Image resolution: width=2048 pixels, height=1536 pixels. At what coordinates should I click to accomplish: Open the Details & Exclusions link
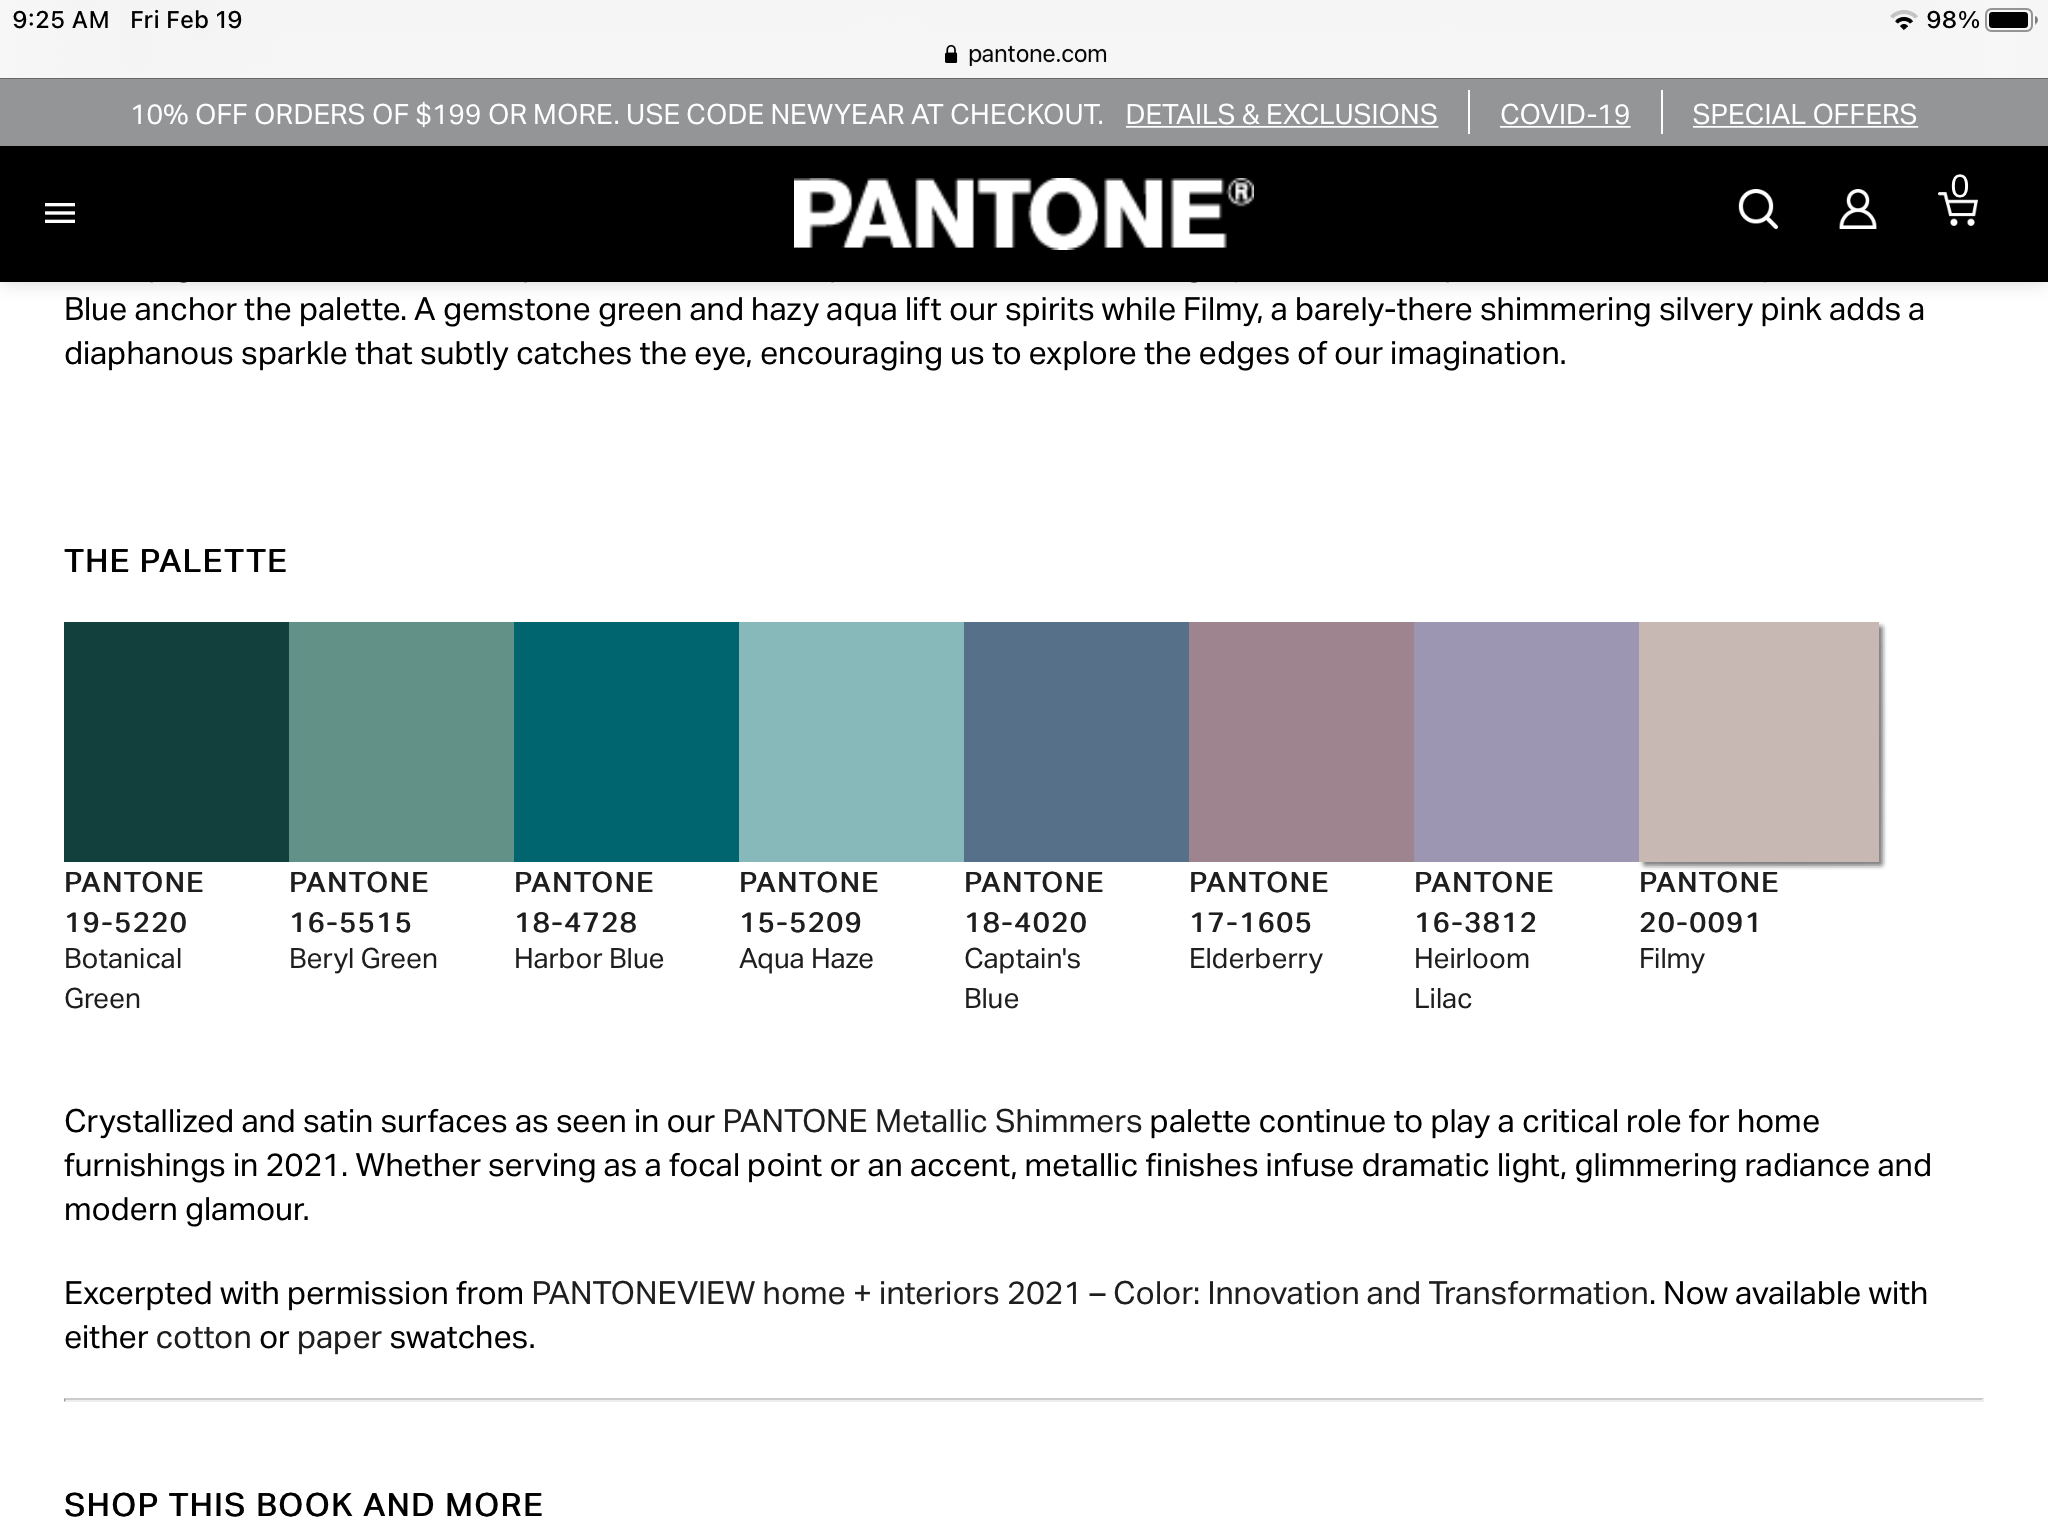[1281, 115]
